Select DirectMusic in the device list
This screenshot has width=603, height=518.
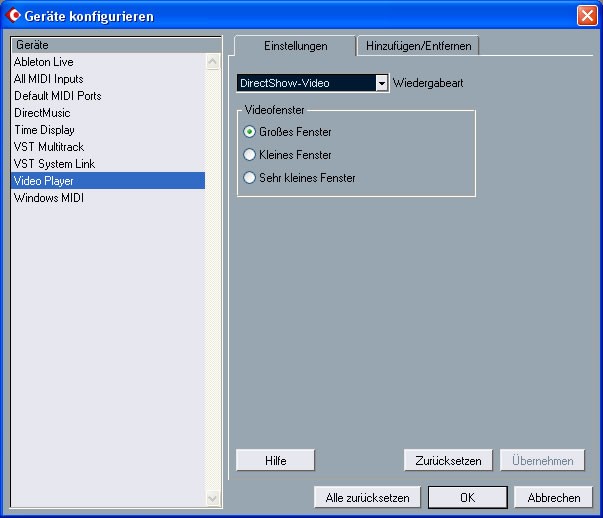pos(108,113)
